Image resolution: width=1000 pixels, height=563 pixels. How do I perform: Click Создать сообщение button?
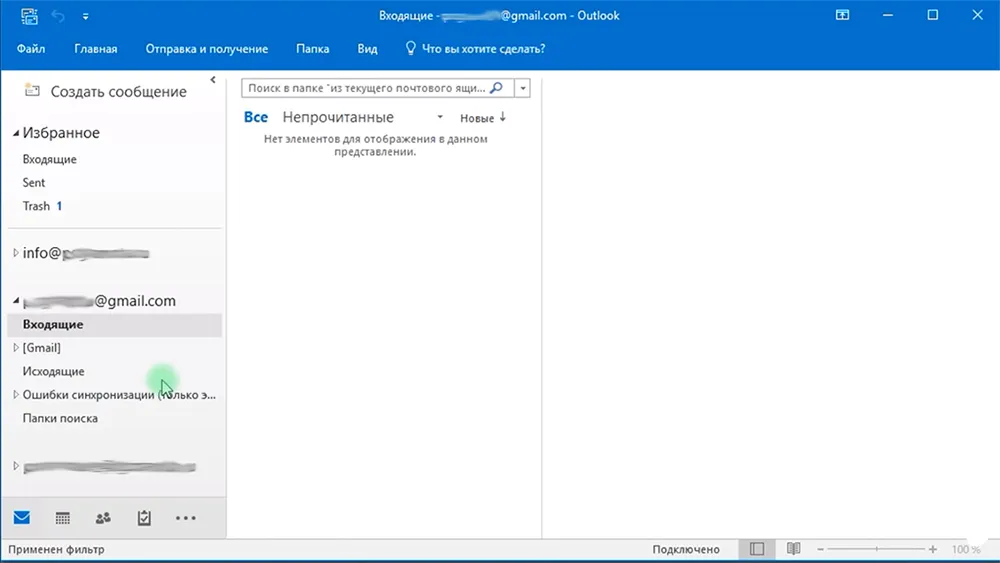pyautogui.click(x=105, y=91)
